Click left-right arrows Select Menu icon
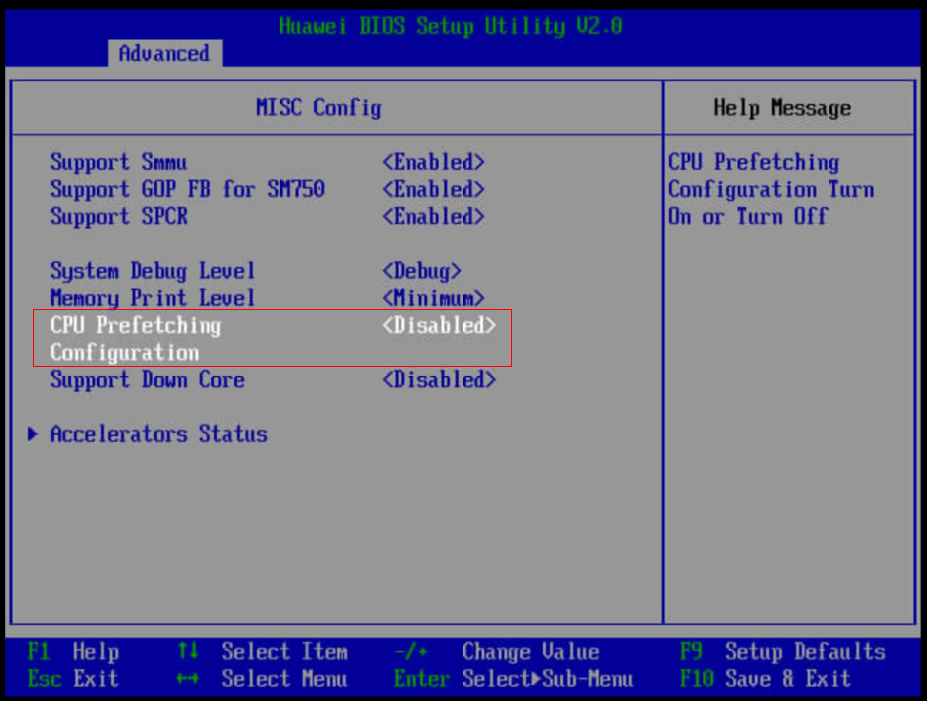Image resolution: width=927 pixels, height=701 pixels. tap(187, 679)
